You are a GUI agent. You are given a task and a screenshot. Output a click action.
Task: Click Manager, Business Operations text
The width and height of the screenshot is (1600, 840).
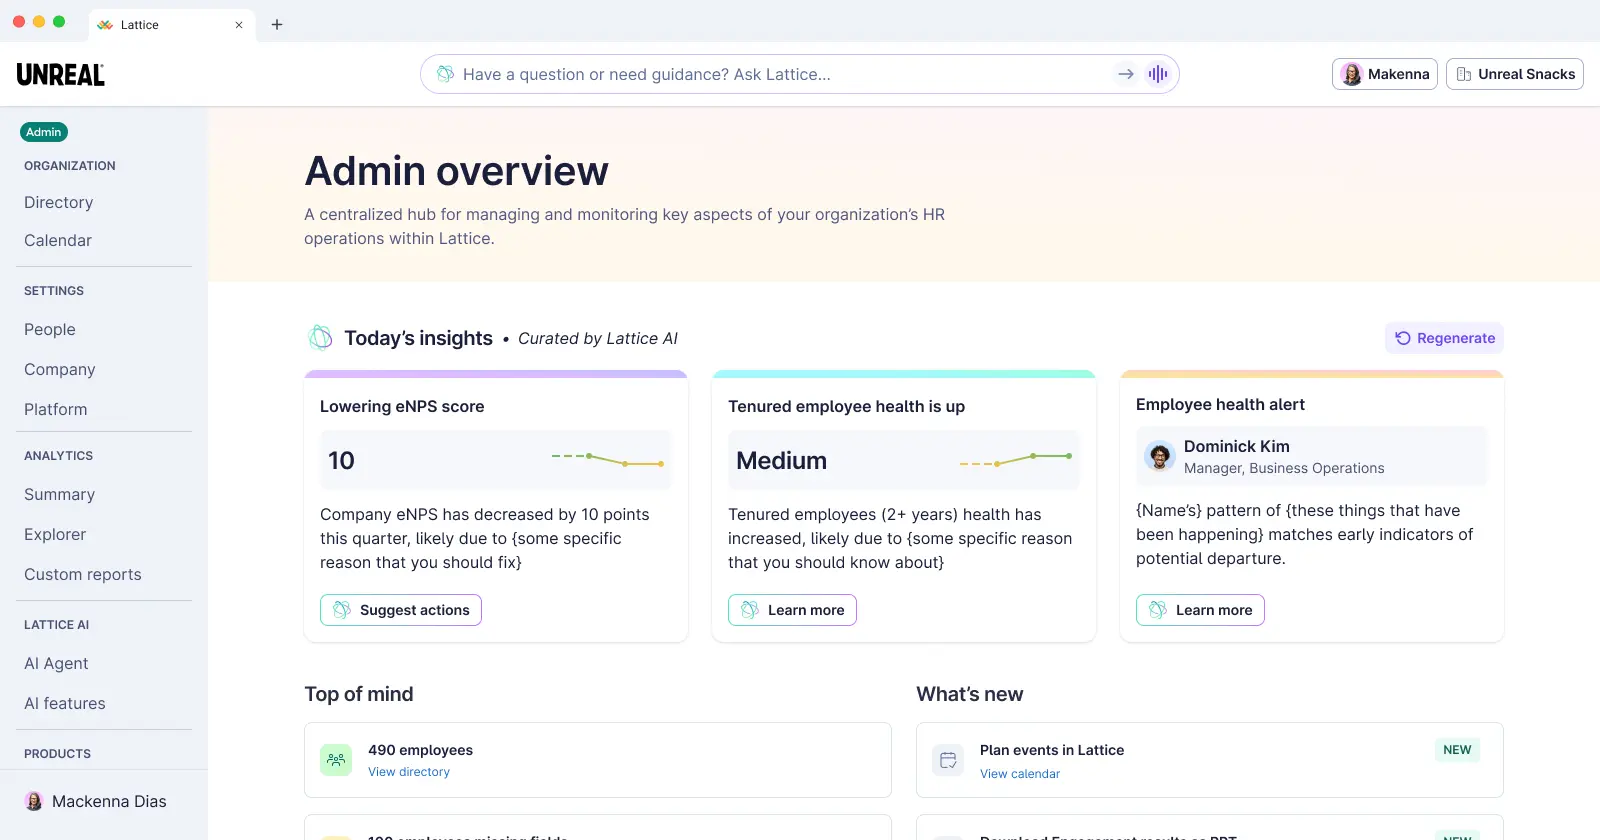pyautogui.click(x=1284, y=468)
